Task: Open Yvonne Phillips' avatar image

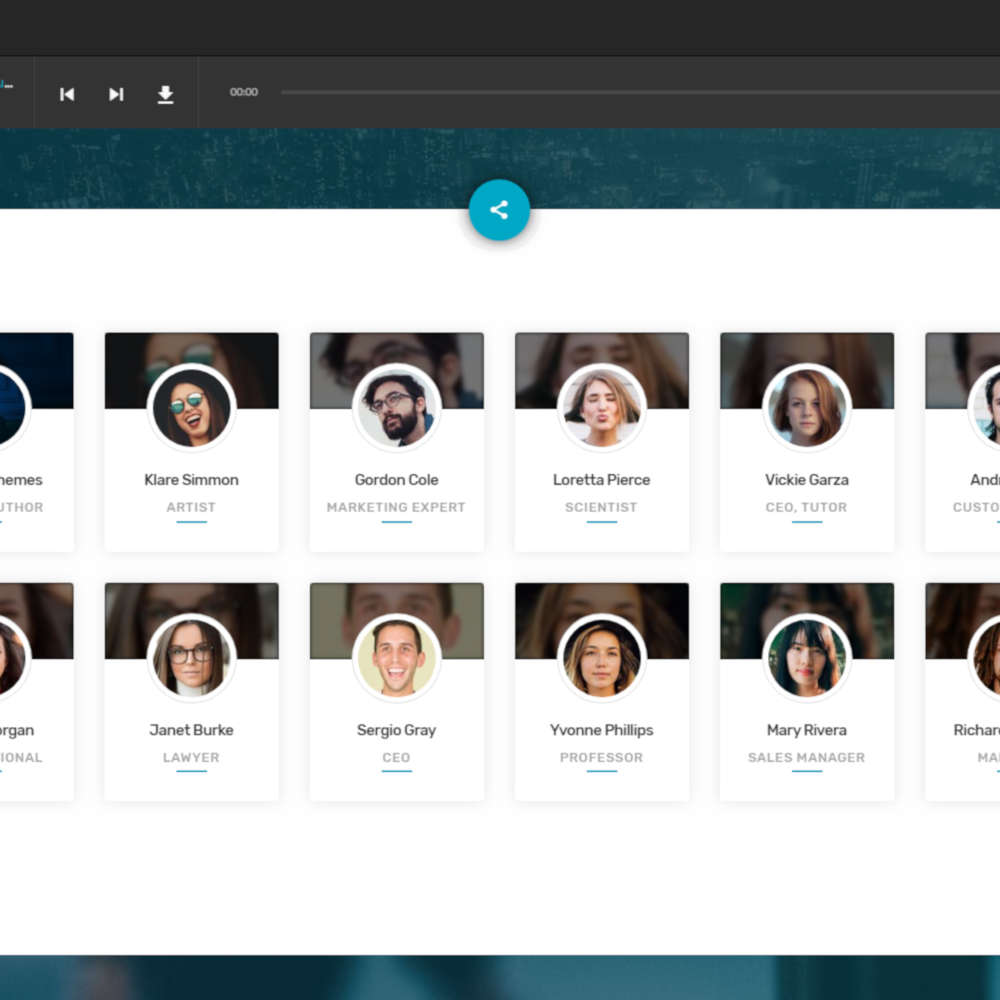Action: 602,658
